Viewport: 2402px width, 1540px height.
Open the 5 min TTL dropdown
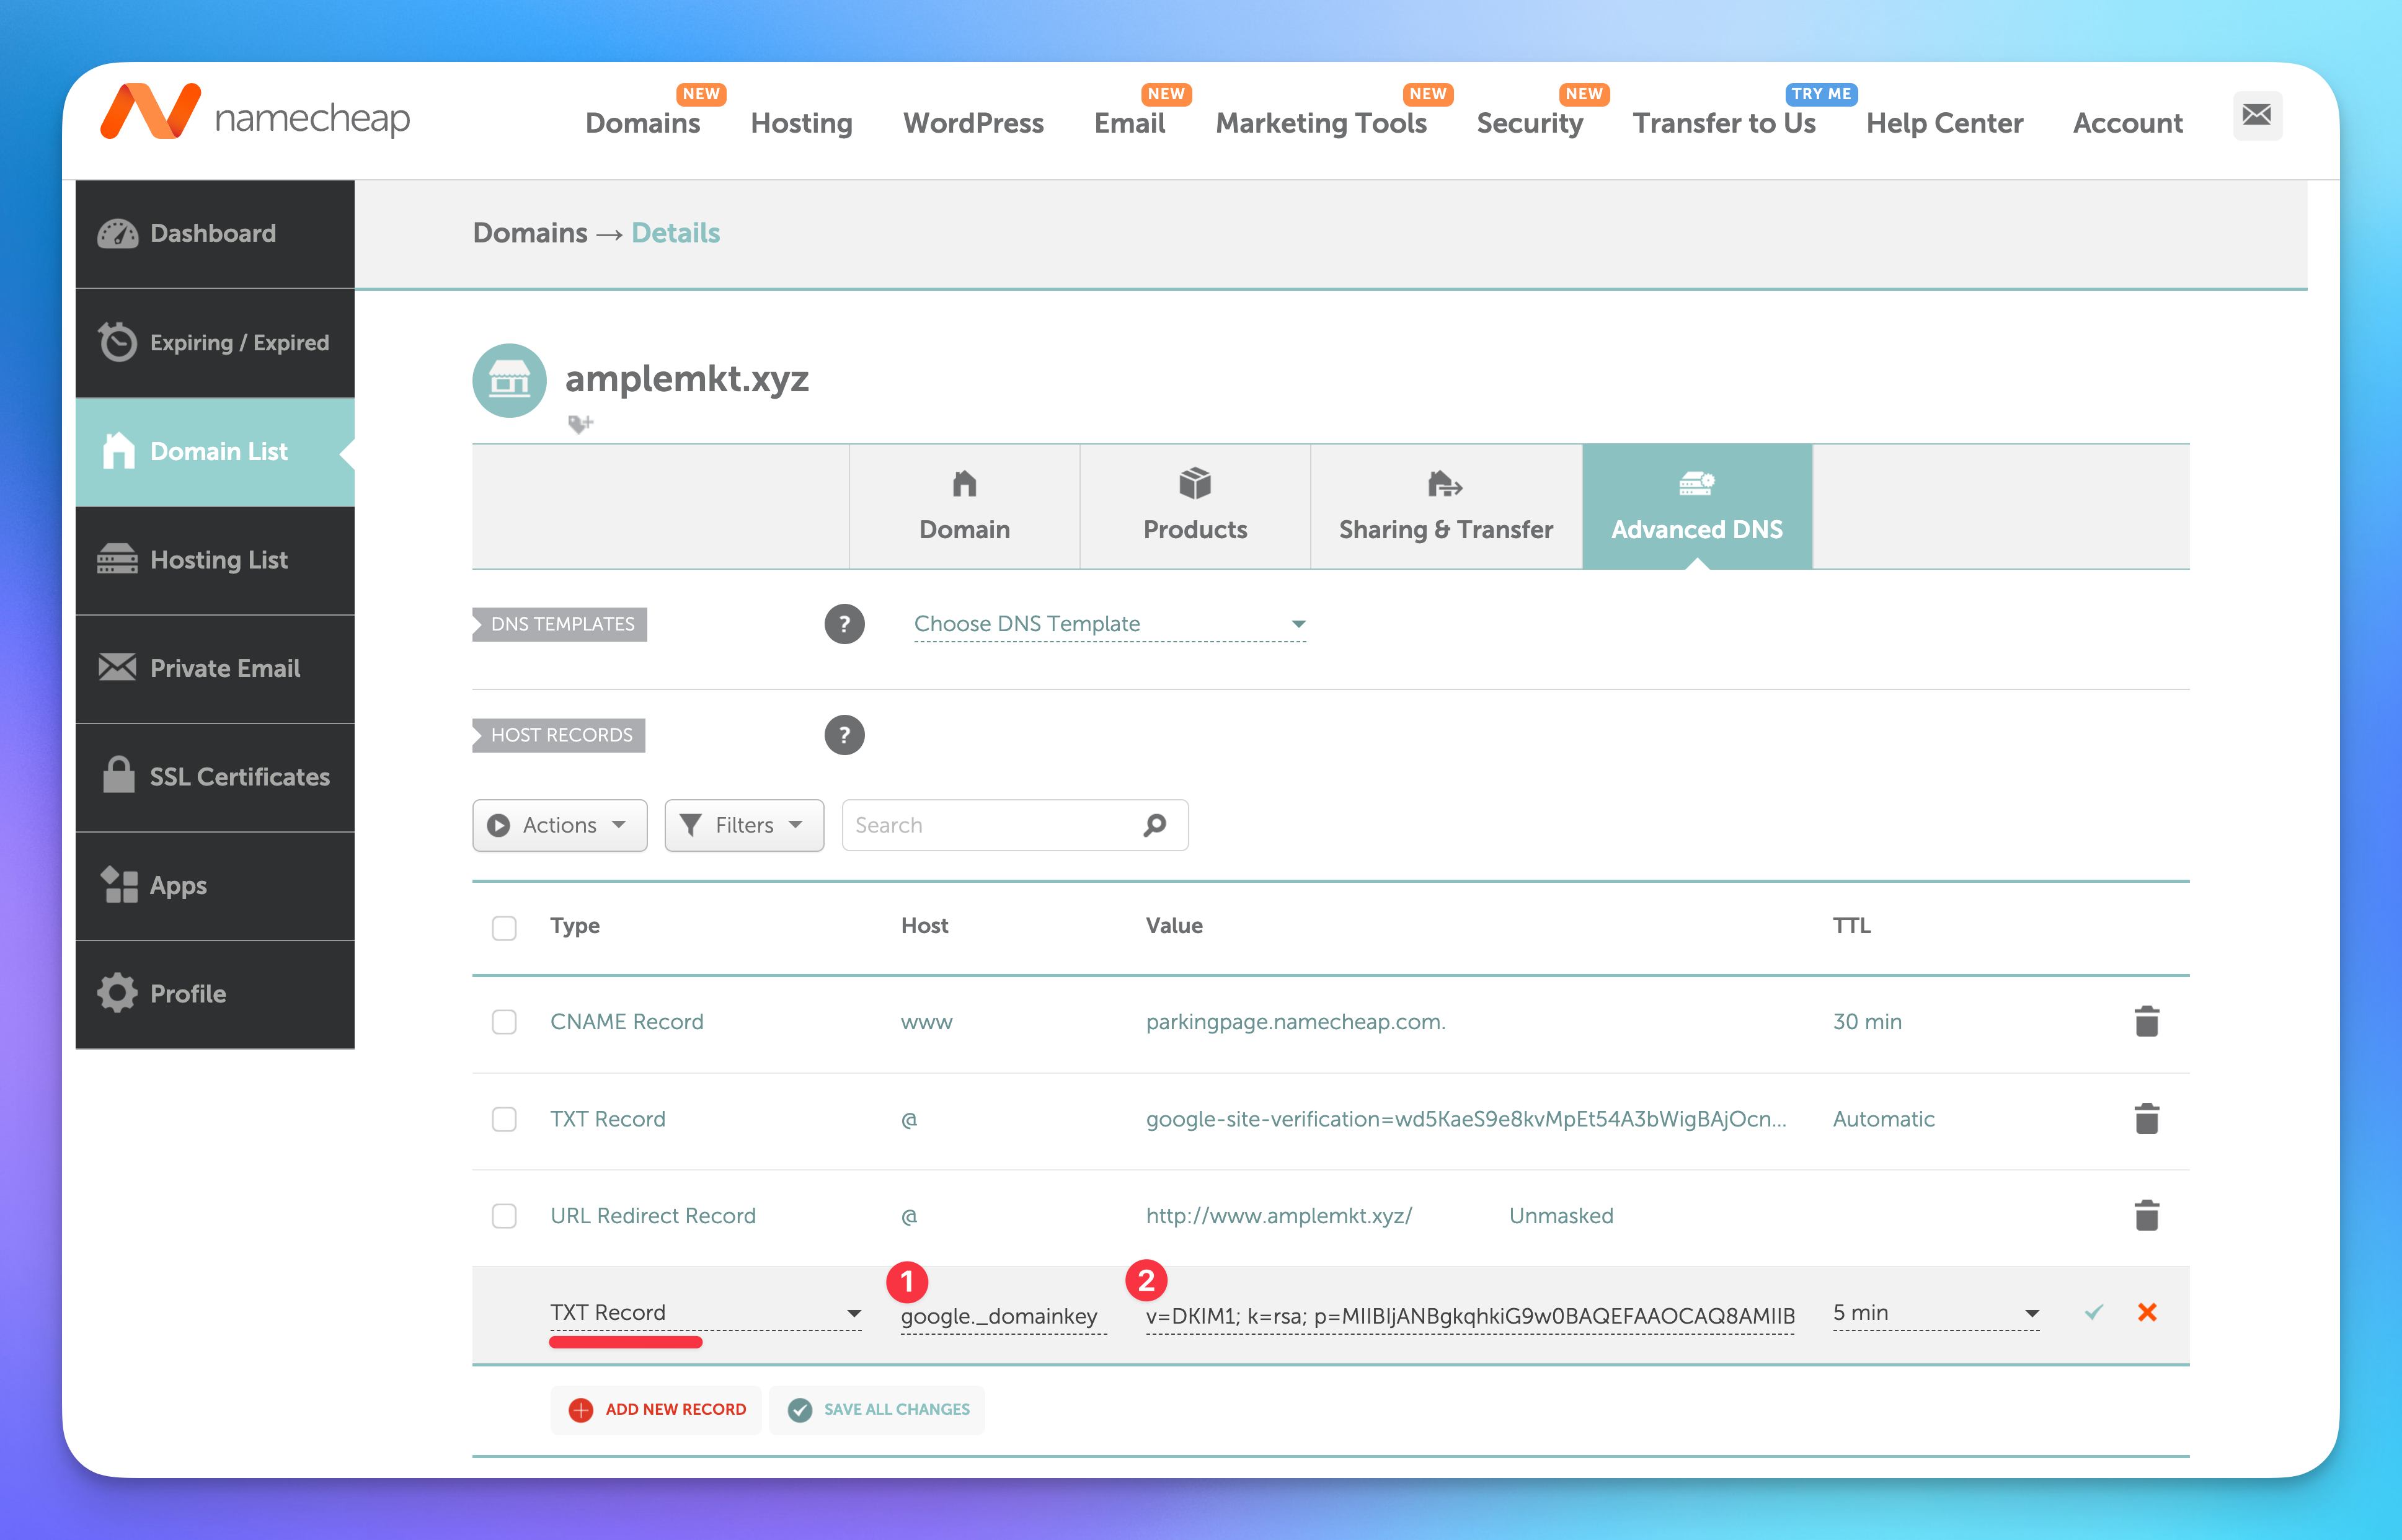coord(1935,1312)
